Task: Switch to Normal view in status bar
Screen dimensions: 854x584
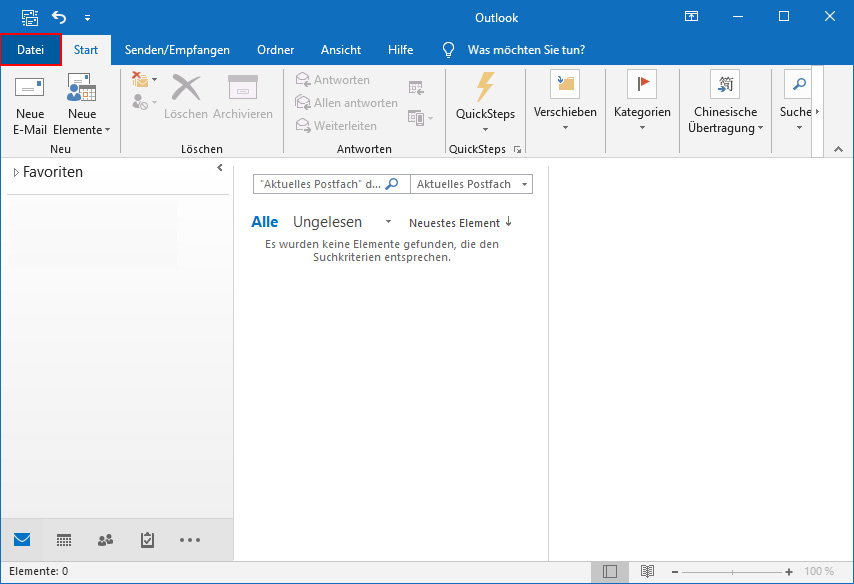Action: tap(610, 571)
